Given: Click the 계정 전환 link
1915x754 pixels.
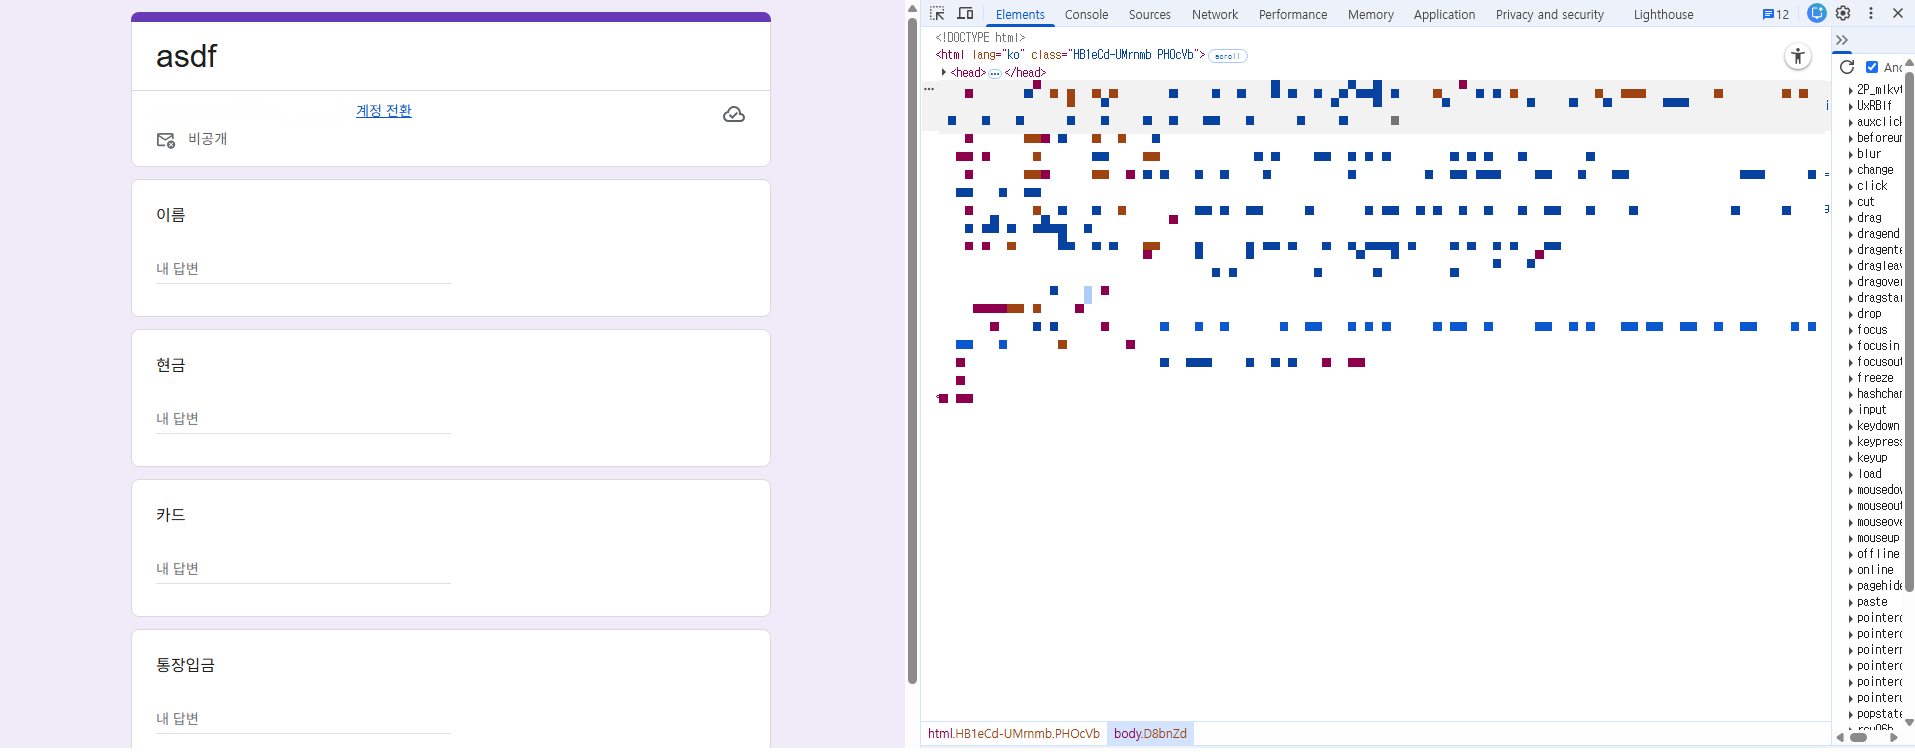Looking at the screenshot, I should pos(384,110).
